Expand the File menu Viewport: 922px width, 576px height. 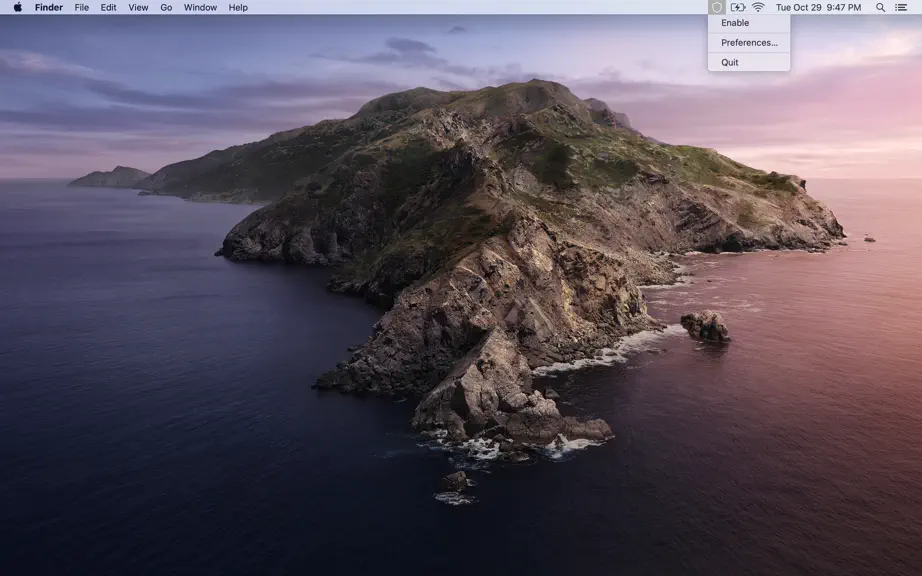[x=82, y=7]
